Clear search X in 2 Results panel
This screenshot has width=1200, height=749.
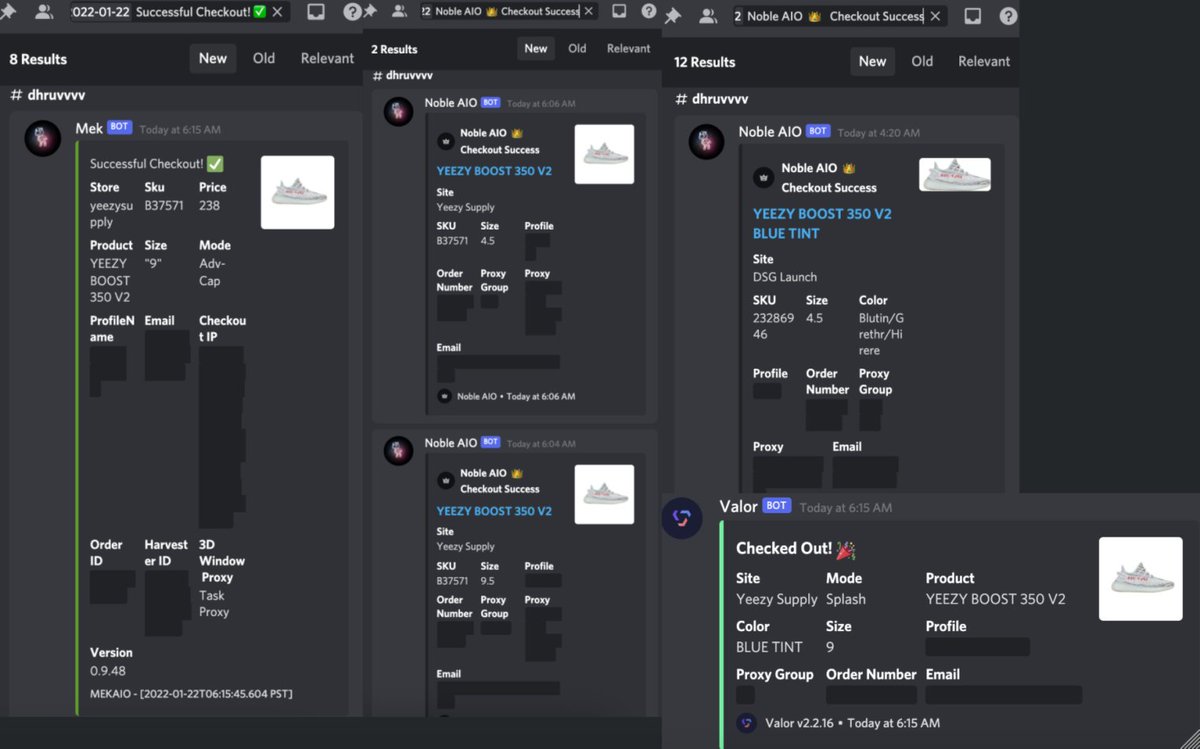[x=588, y=11]
